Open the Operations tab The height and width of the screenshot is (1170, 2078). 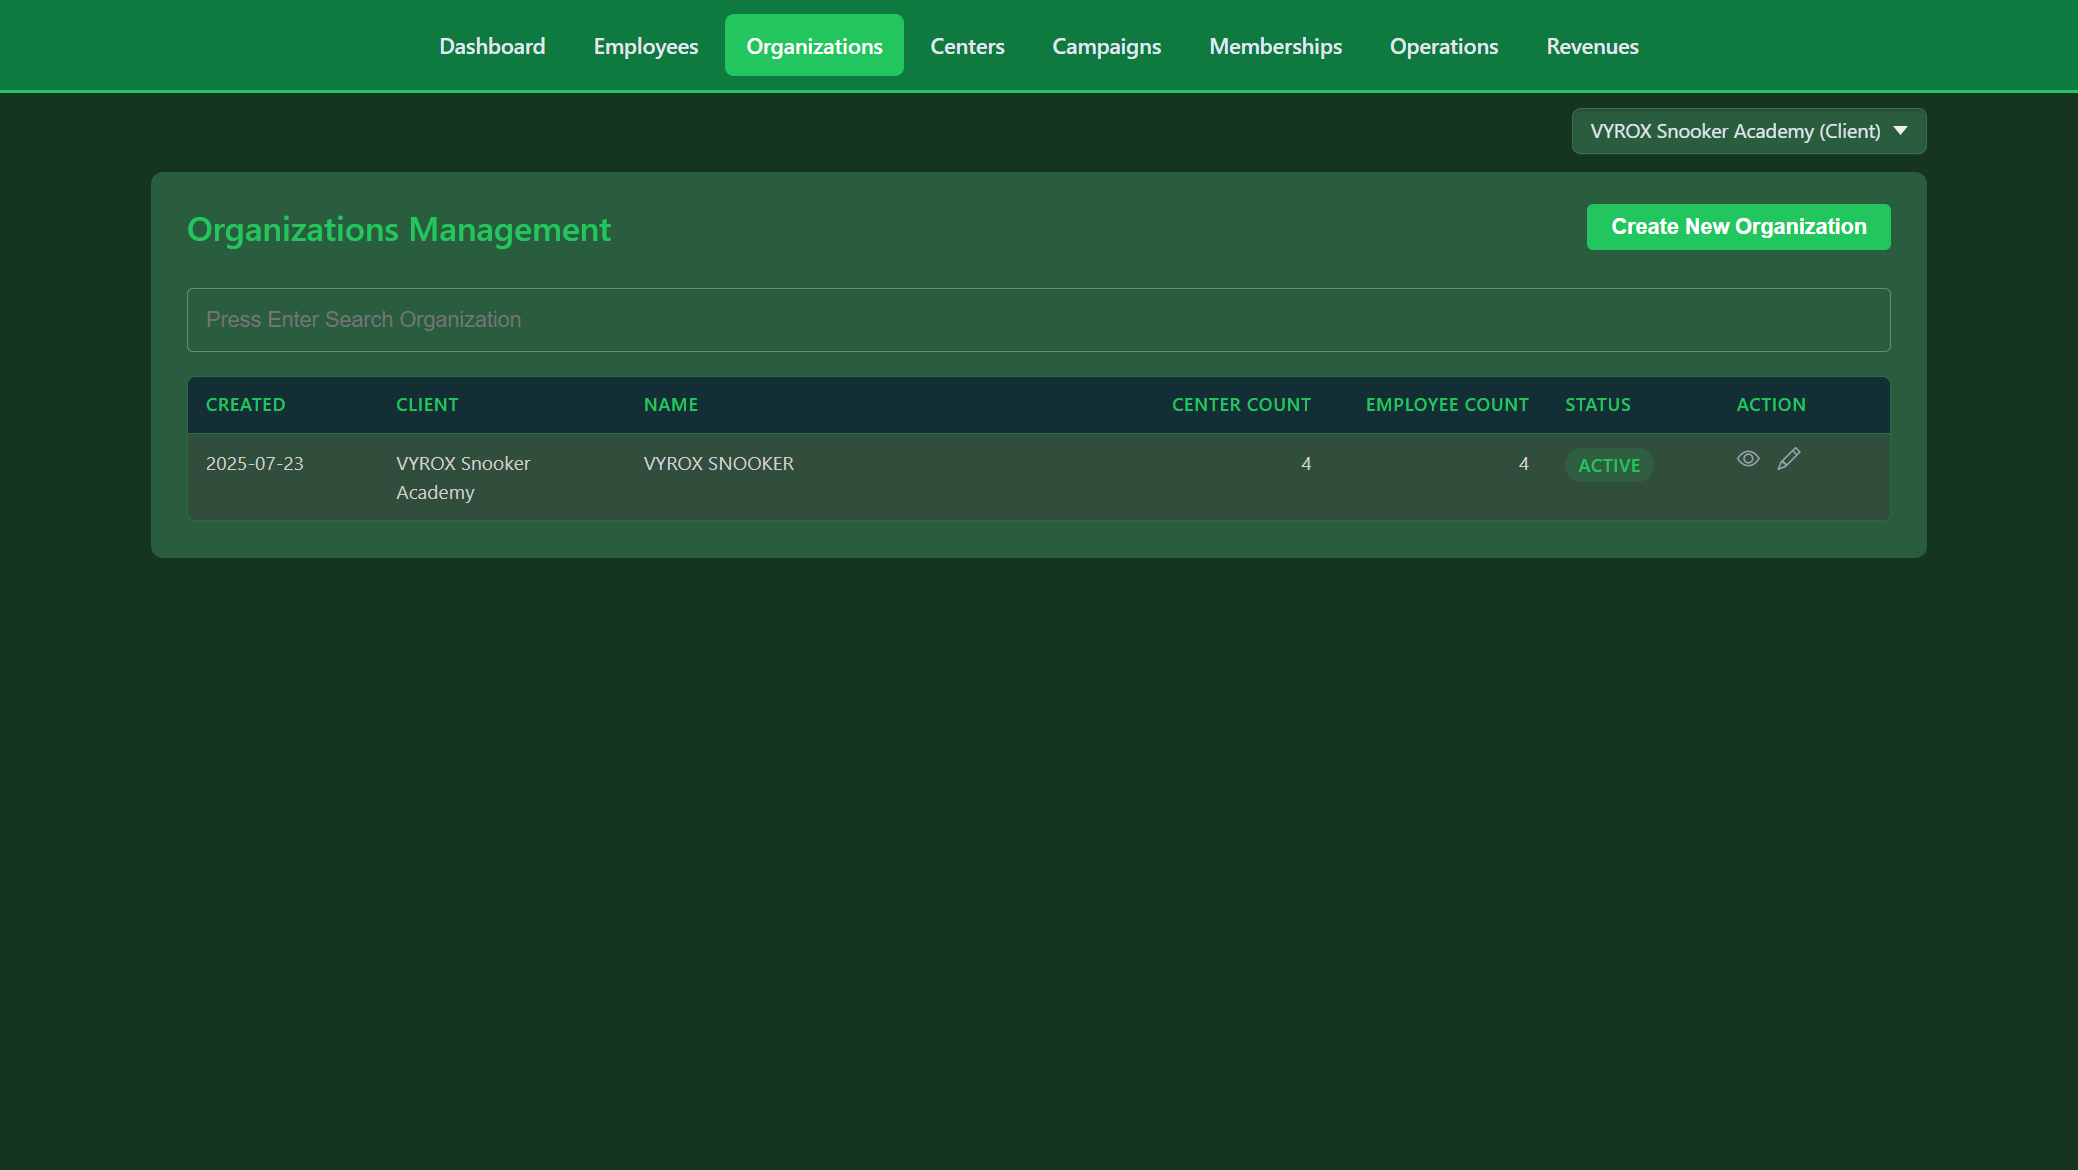point(1444,46)
